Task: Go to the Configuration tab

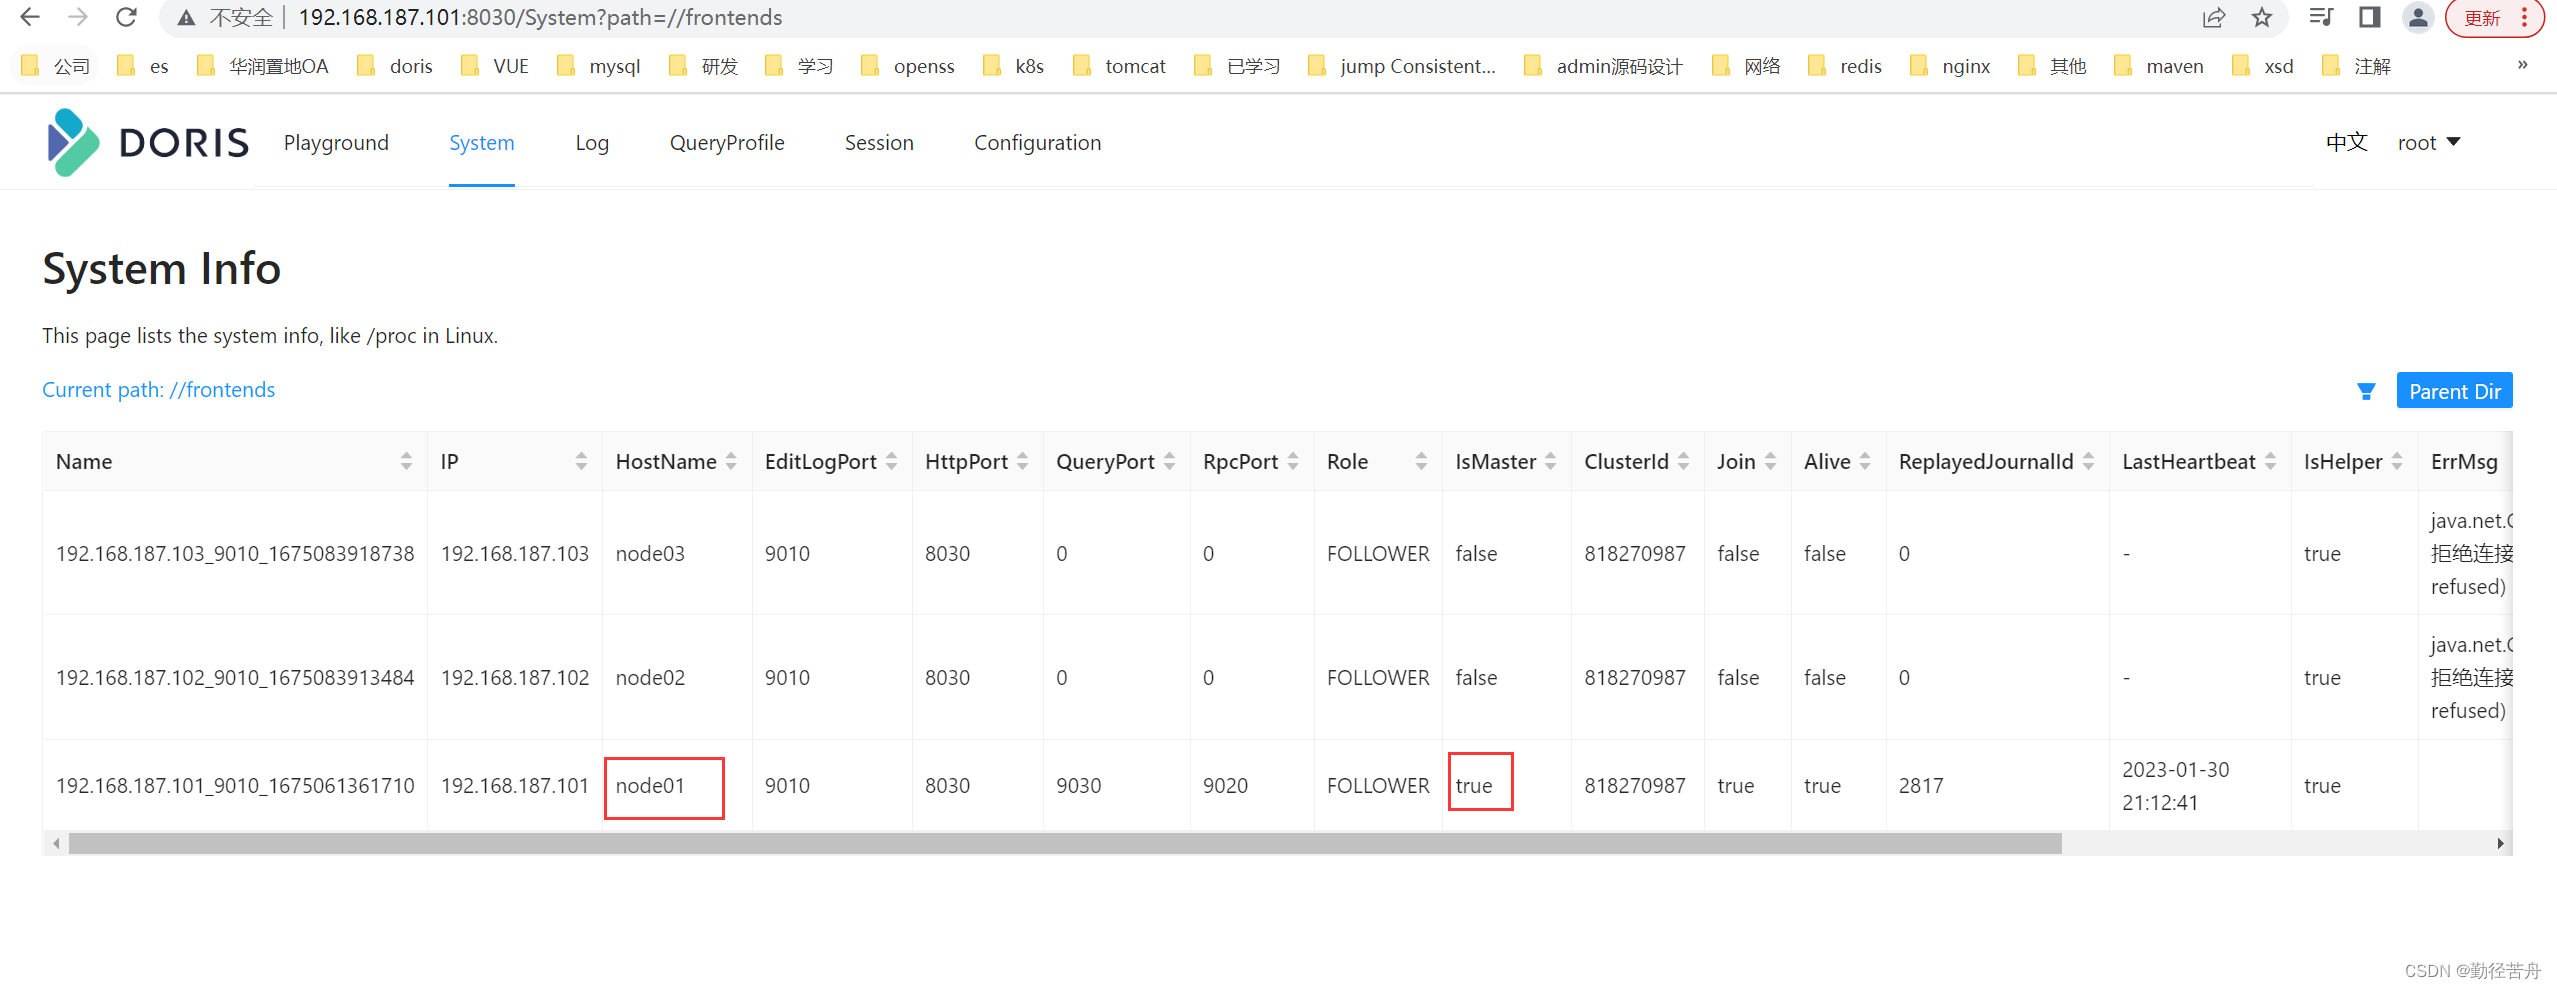Action: [1037, 143]
